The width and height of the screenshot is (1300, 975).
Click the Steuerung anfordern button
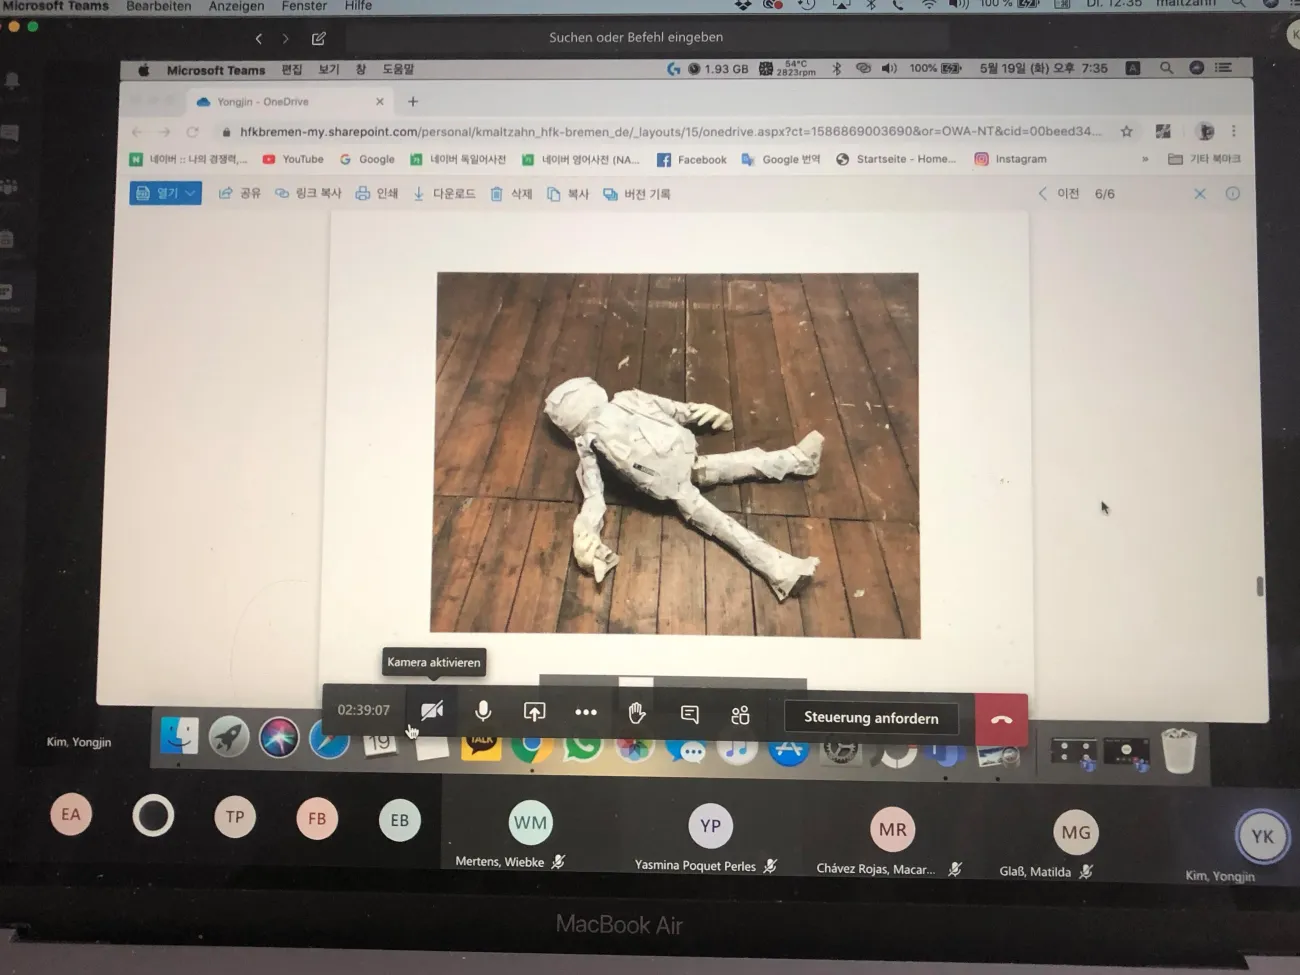click(871, 718)
